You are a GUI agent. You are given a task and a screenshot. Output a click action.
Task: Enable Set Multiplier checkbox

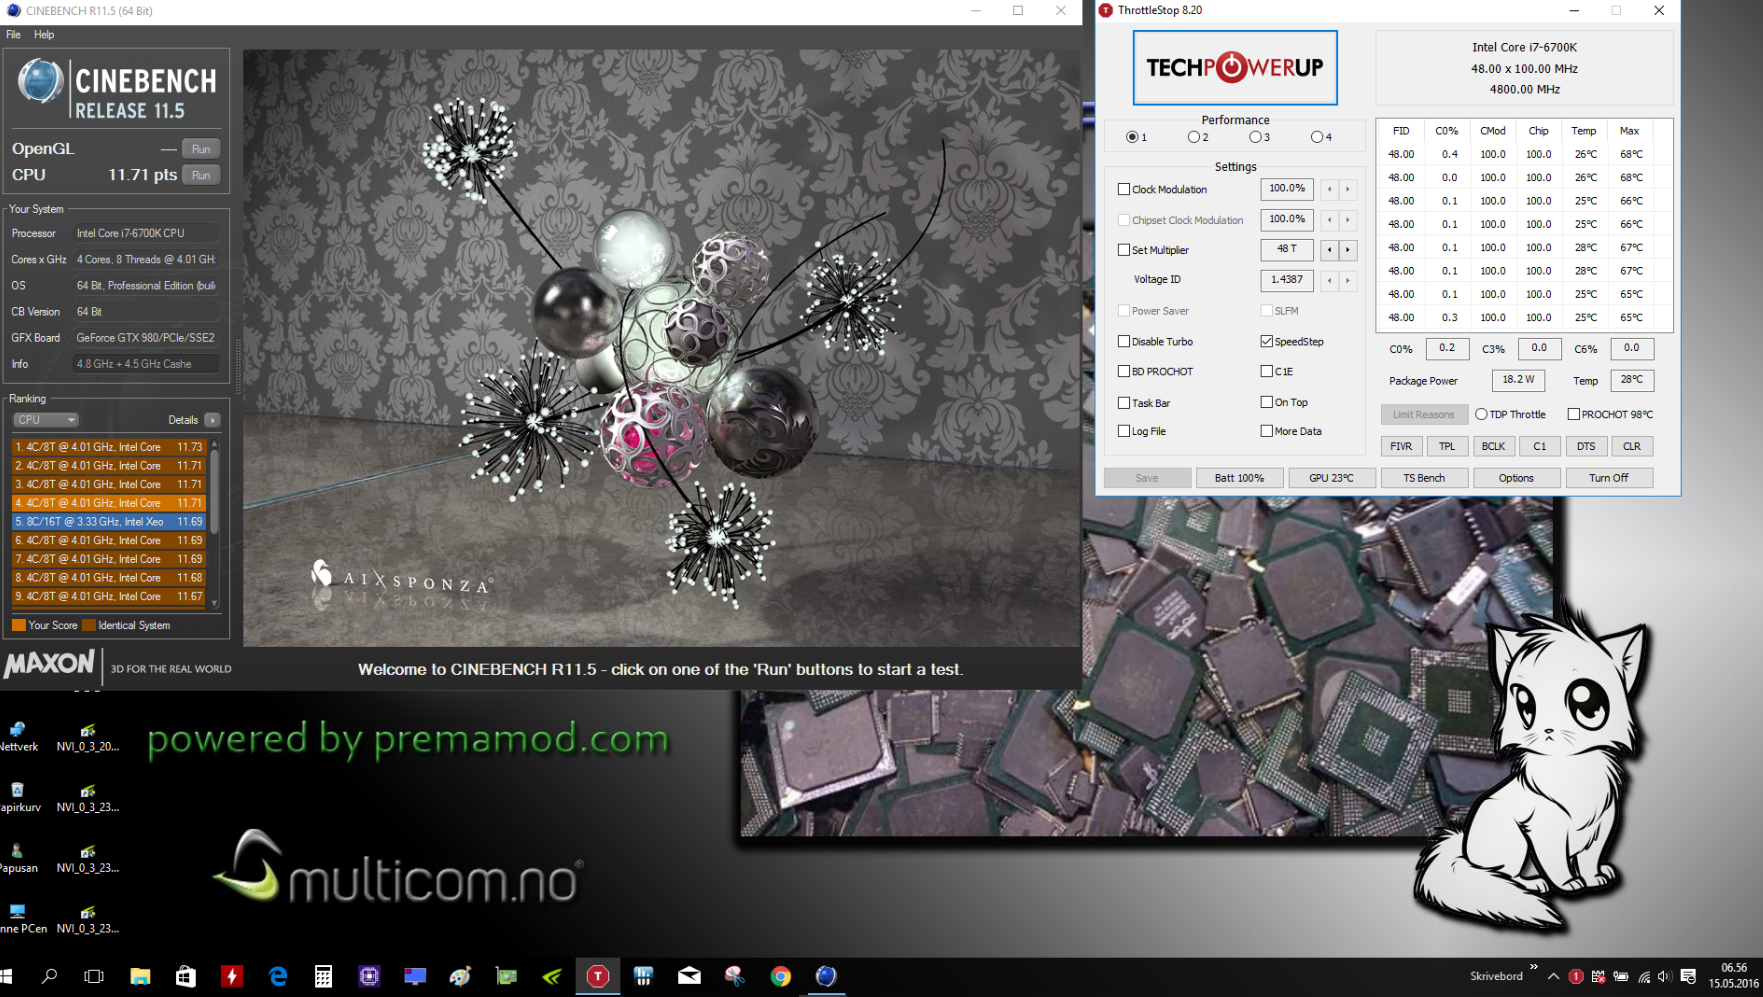[1124, 250]
